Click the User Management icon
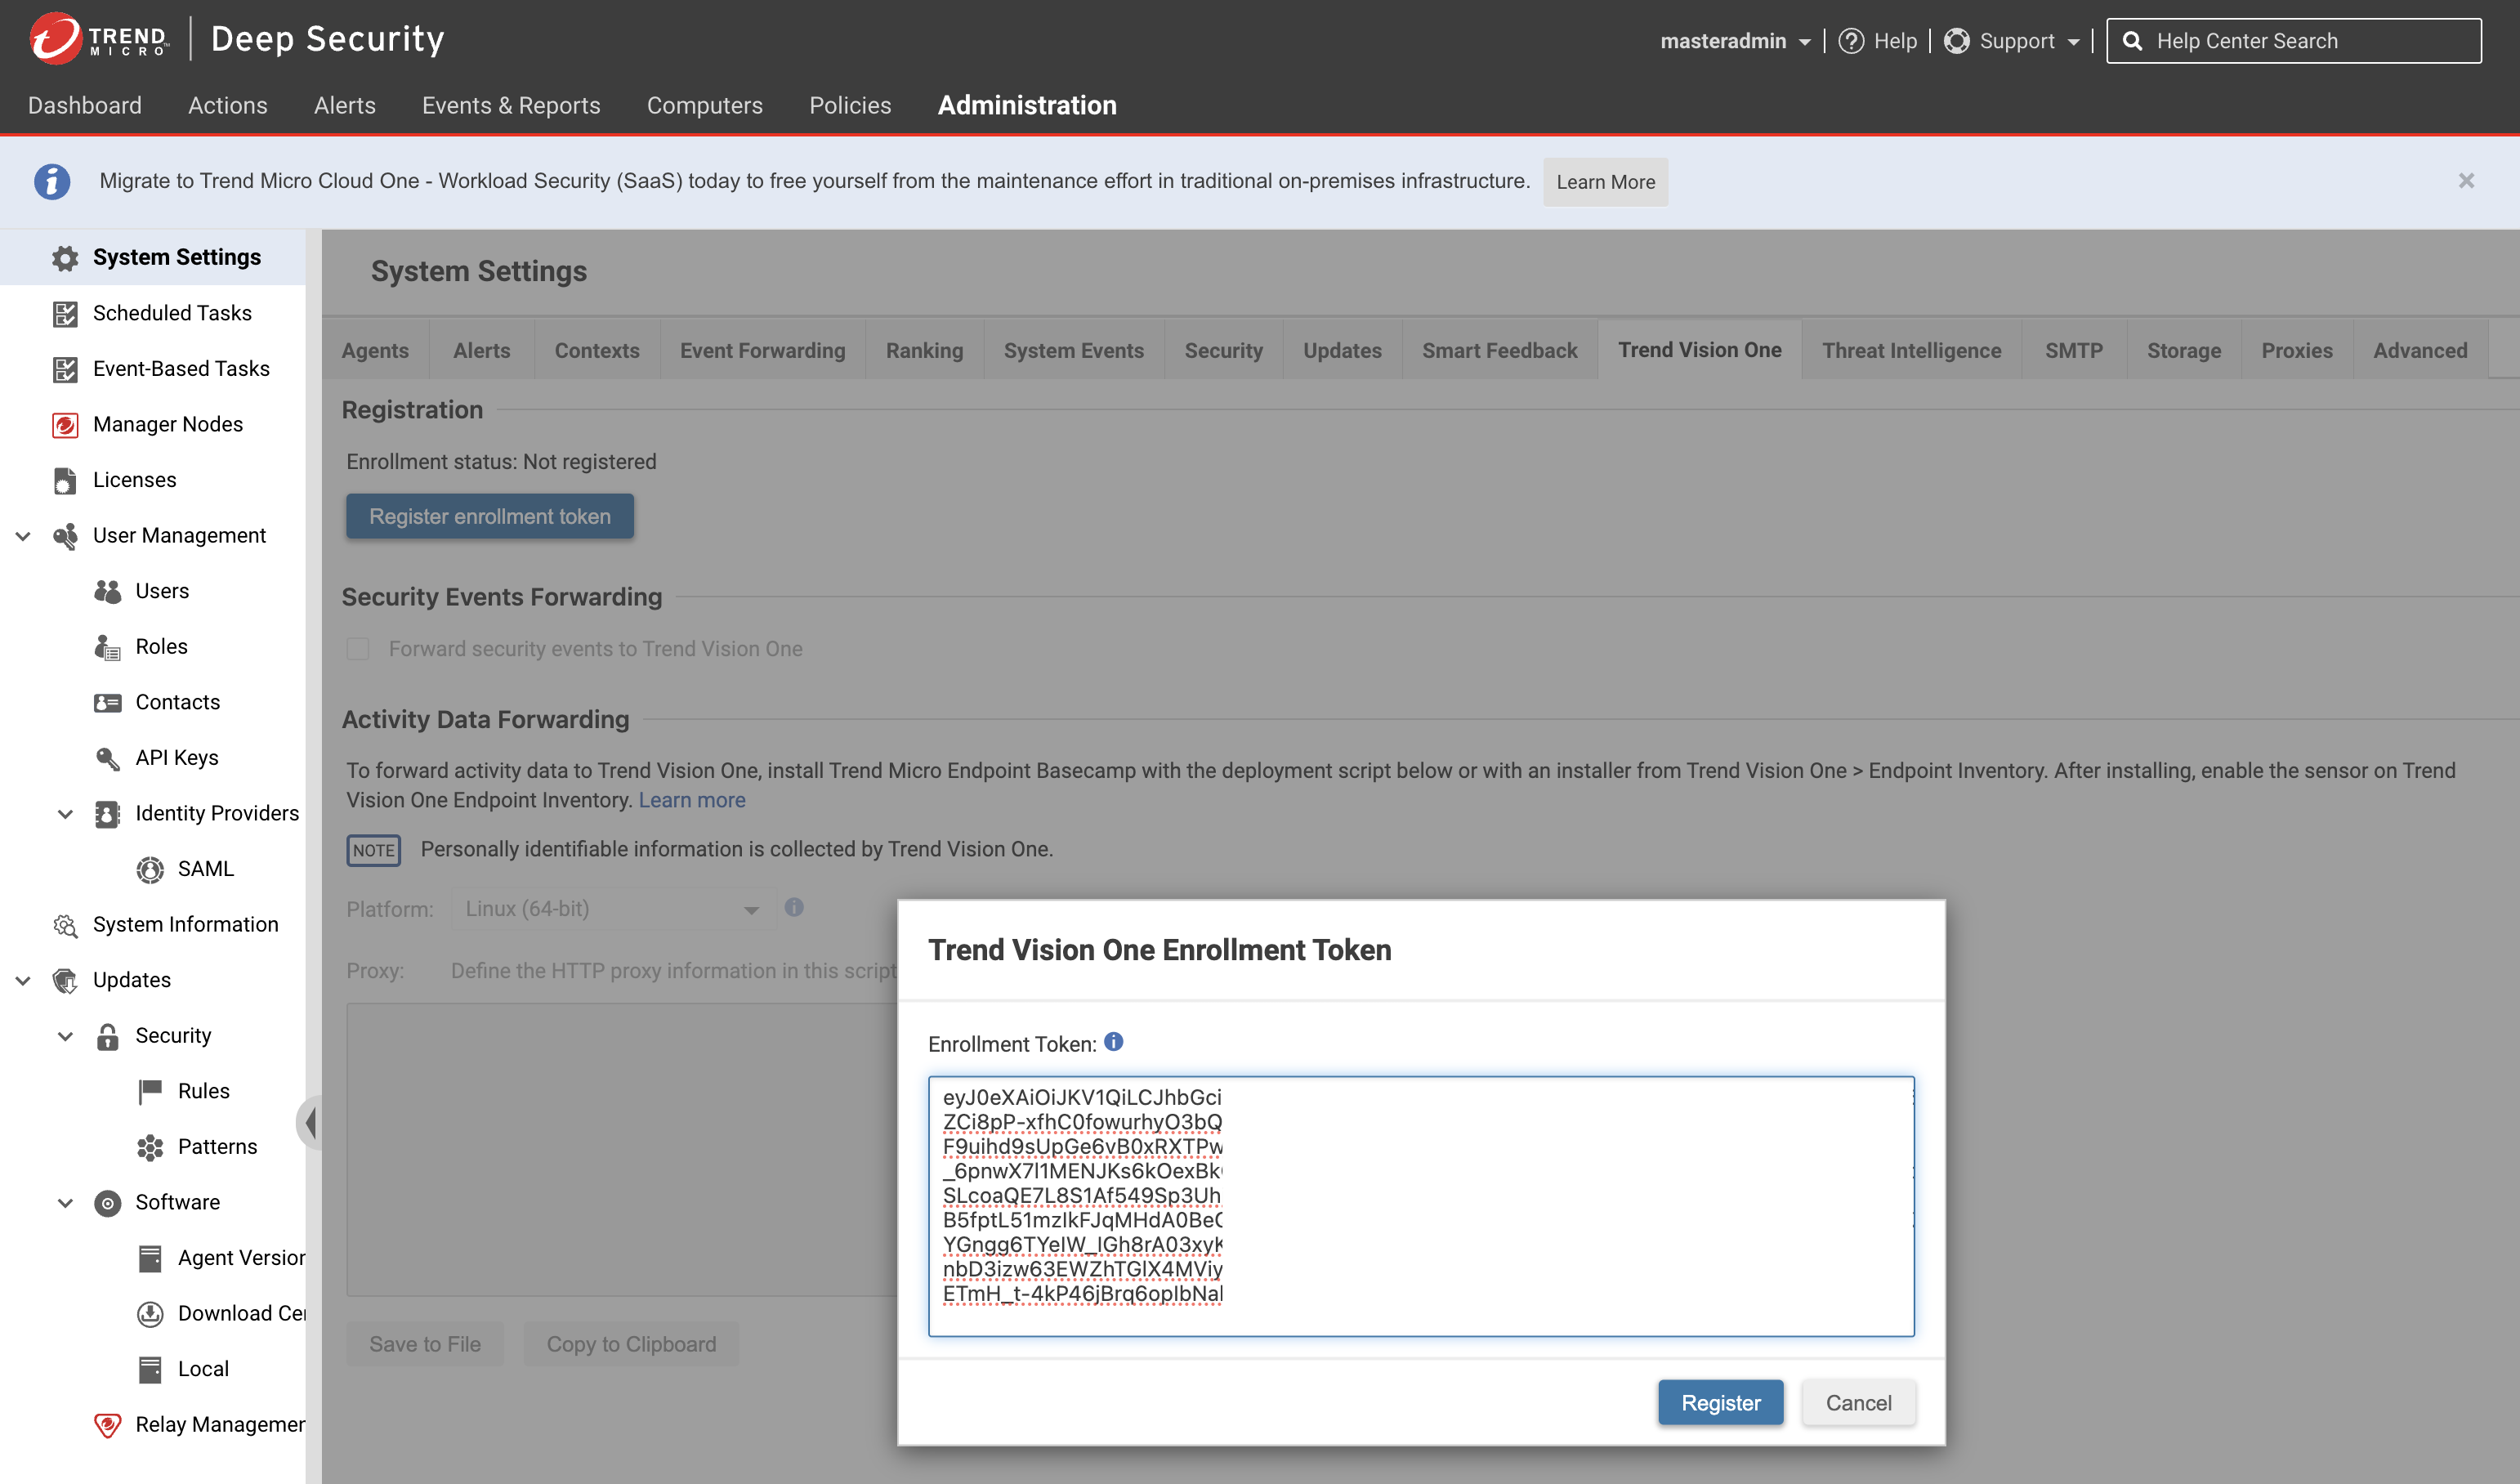This screenshot has width=2520, height=1484. point(65,536)
